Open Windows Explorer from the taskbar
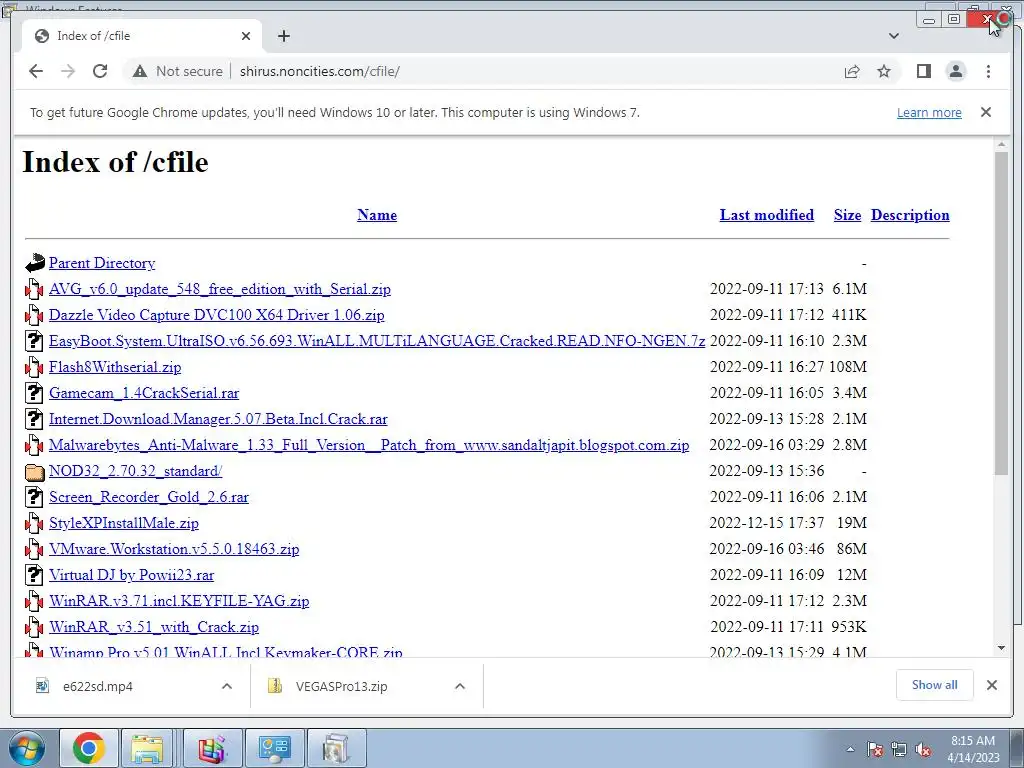 (147, 748)
